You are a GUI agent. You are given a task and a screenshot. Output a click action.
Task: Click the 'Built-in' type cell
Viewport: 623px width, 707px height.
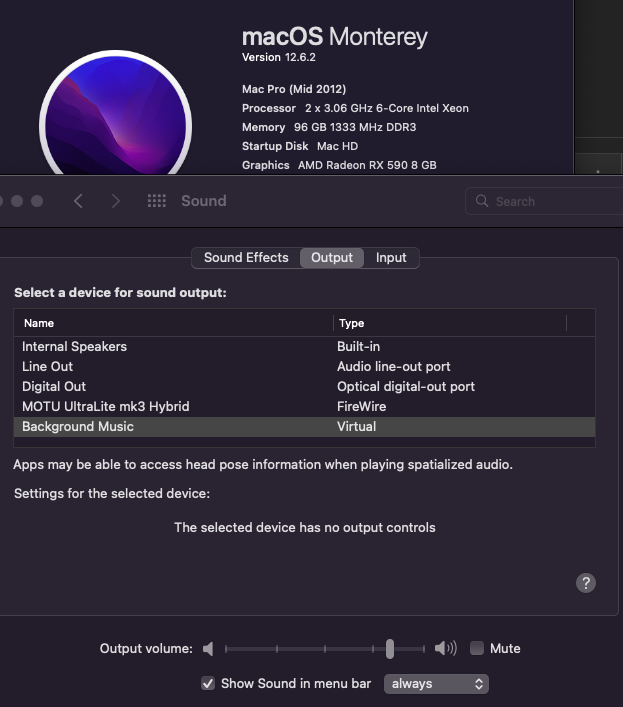point(358,346)
